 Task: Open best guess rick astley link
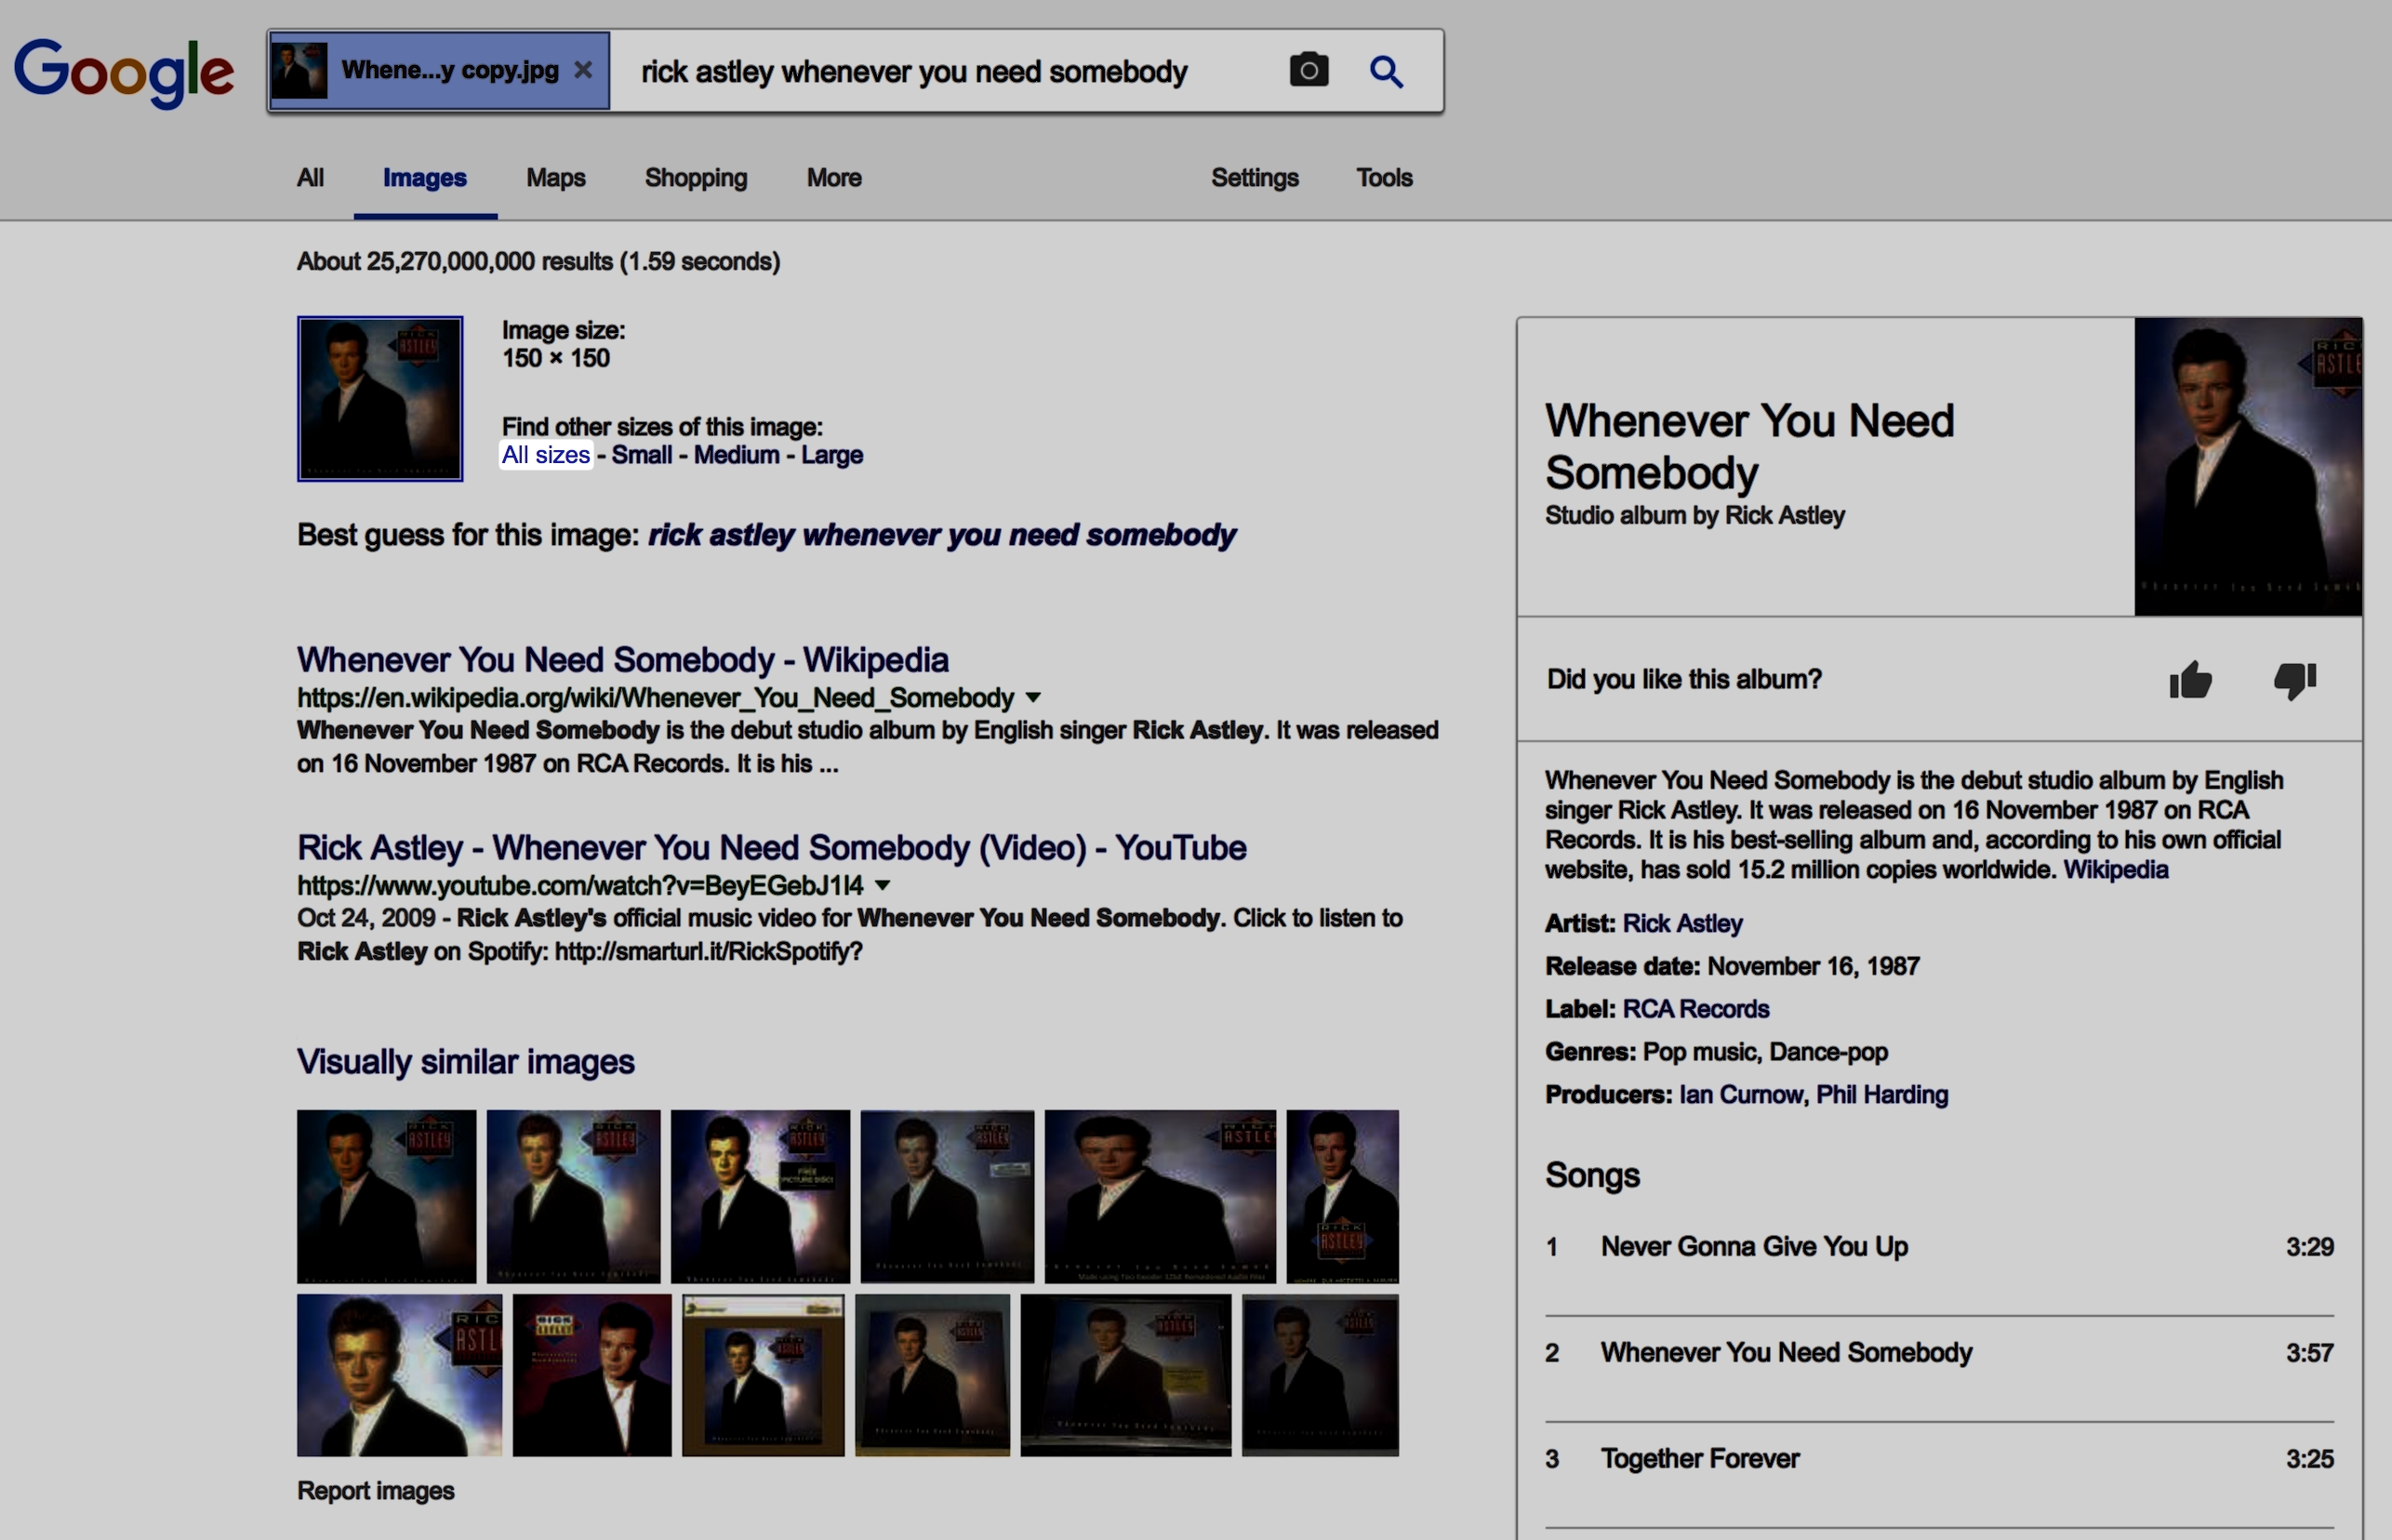click(941, 535)
